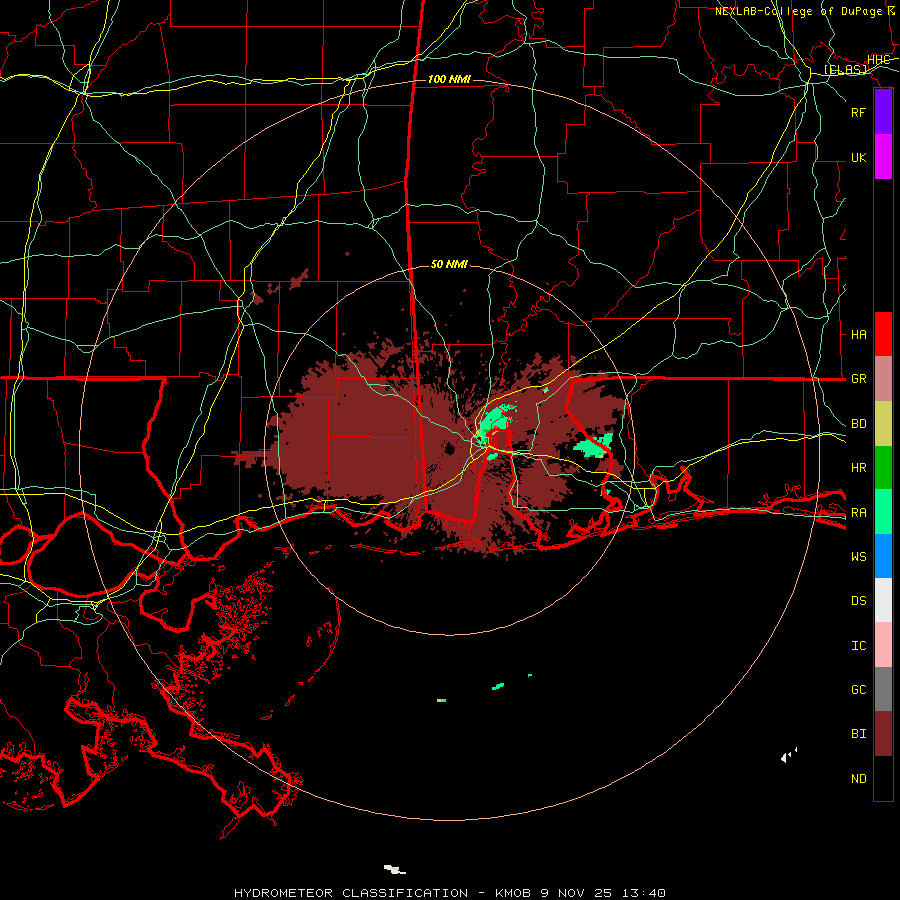Click the 13:40 timestamp
Viewport: 900px width, 900px height.
point(643,893)
